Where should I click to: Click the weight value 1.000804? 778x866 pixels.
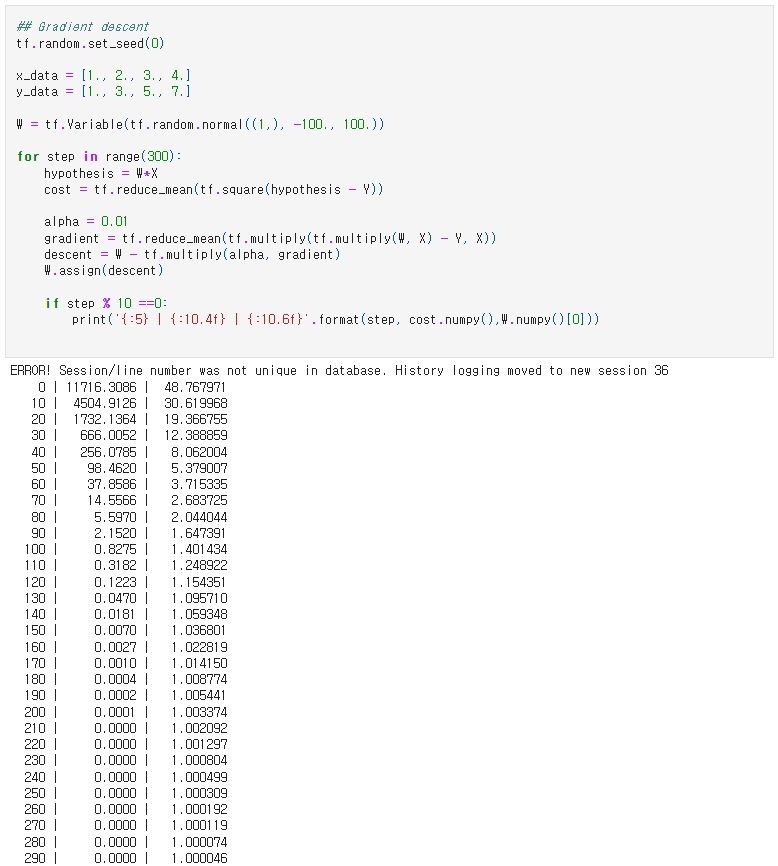[x=199, y=760]
